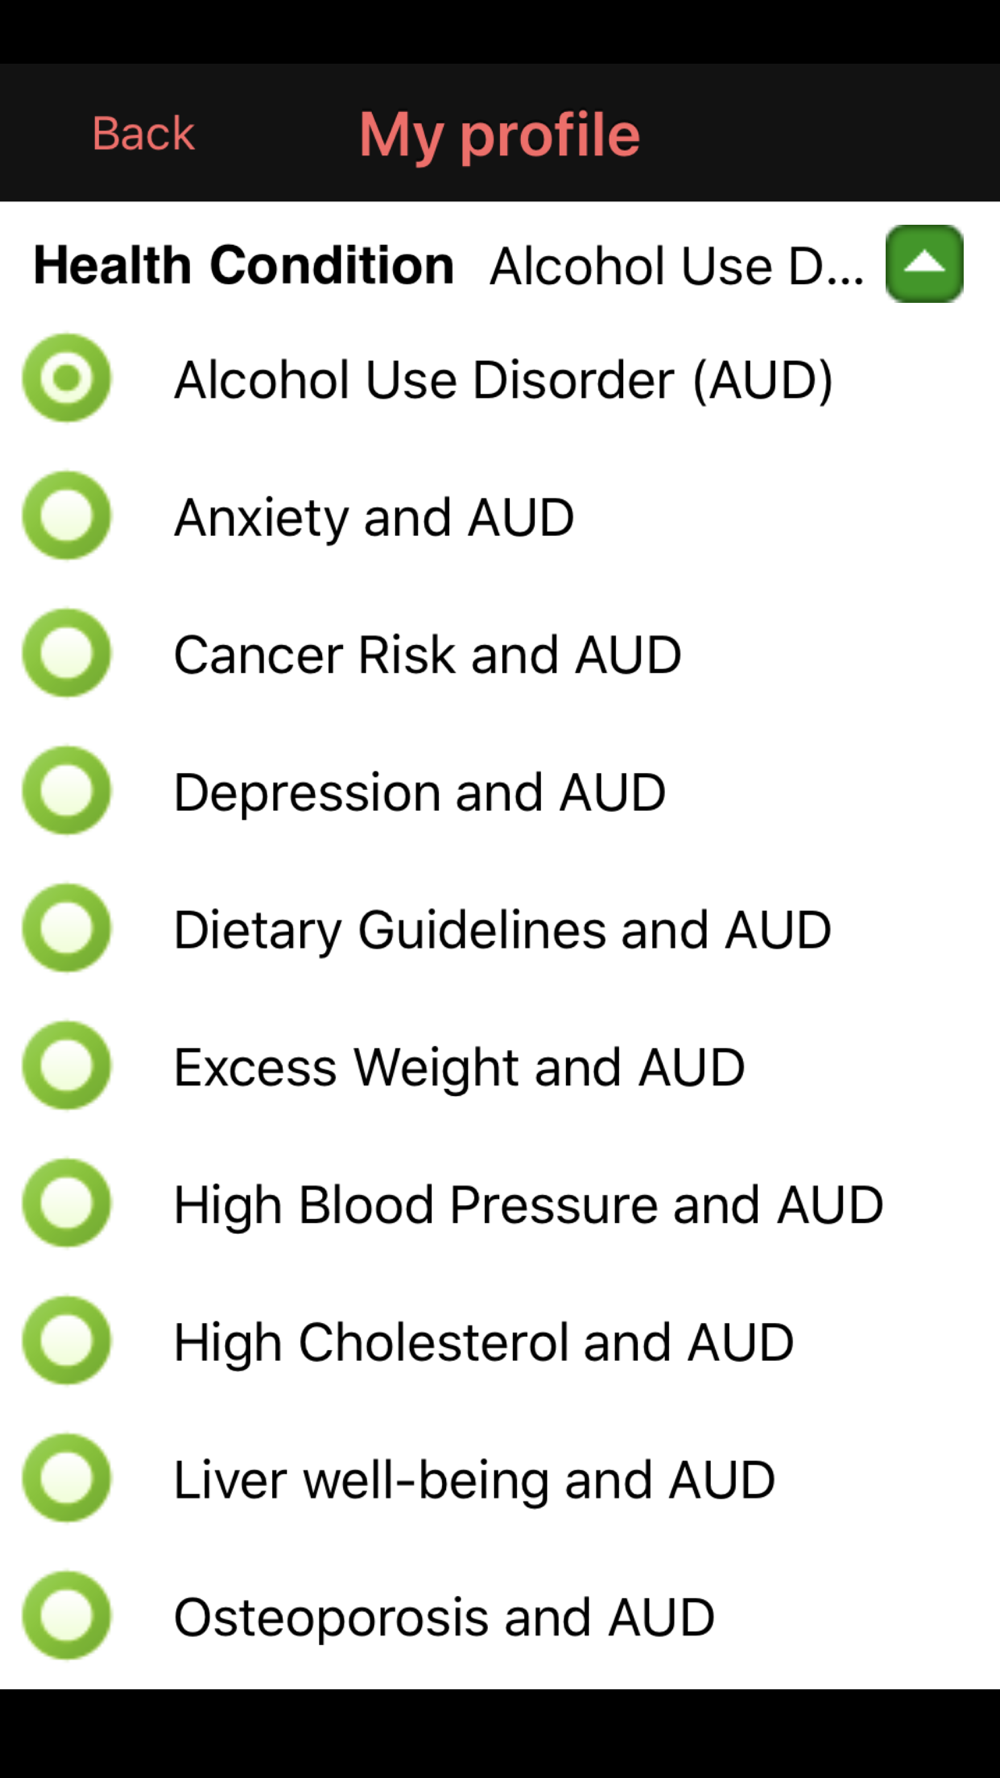1000x1778 pixels.
Task: Click the Liver well-being and AUD text
Action: tap(474, 1480)
